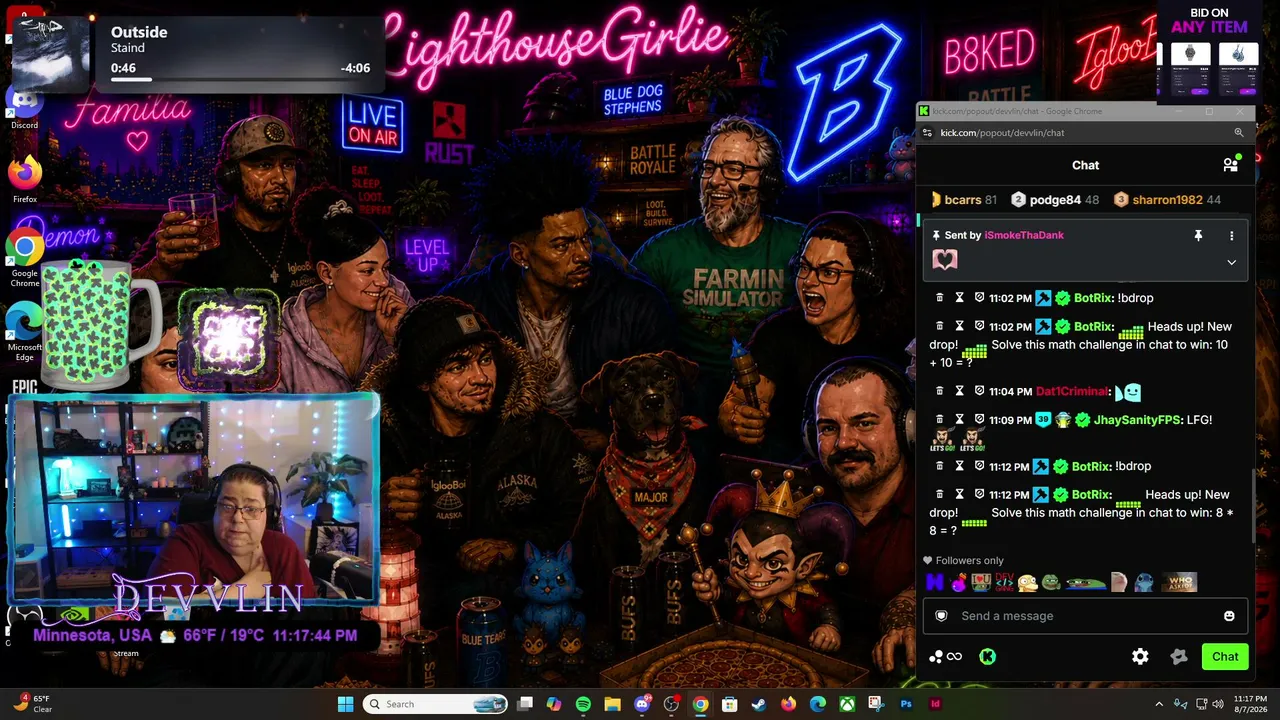1280x720 pixels.
Task: Open the chat user list icon
Action: pyautogui.click(x=1231, y=165)
